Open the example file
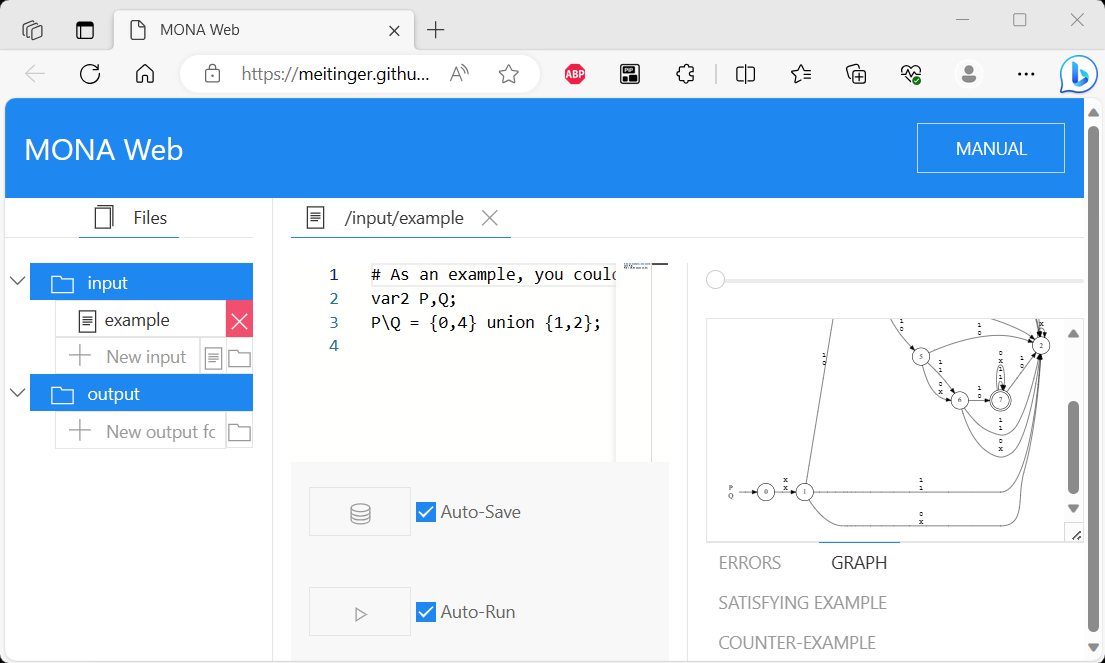 coord(141,320)
